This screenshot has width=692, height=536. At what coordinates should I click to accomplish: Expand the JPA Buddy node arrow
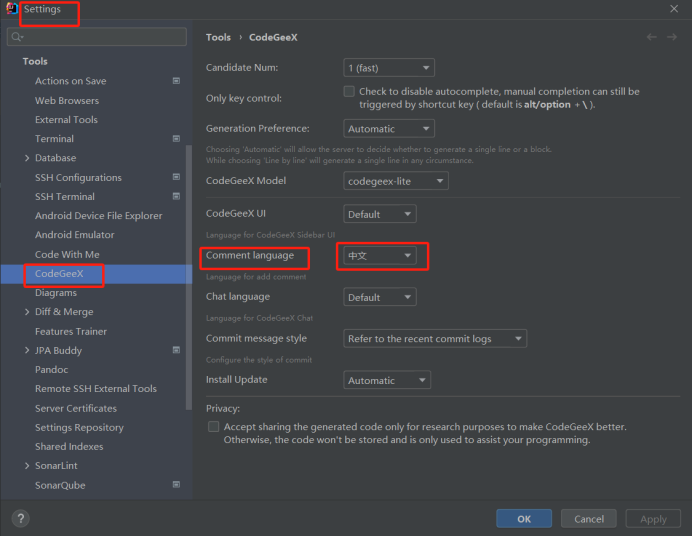[x=27, y=350]
